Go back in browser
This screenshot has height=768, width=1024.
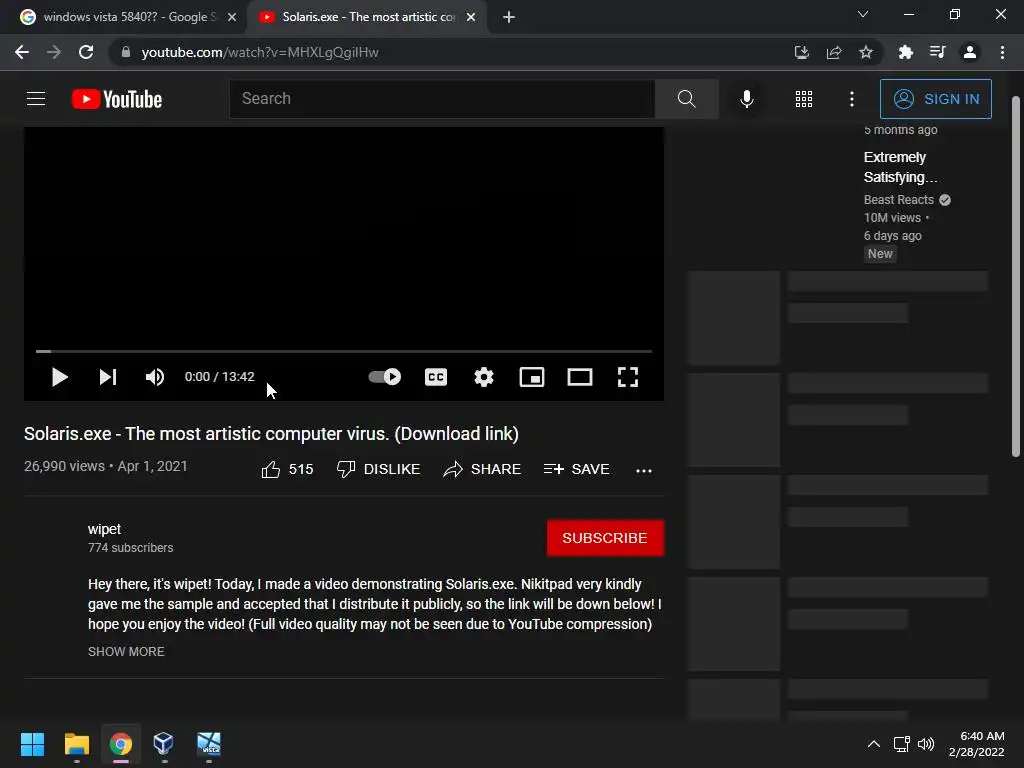click(x=22, y=52)
